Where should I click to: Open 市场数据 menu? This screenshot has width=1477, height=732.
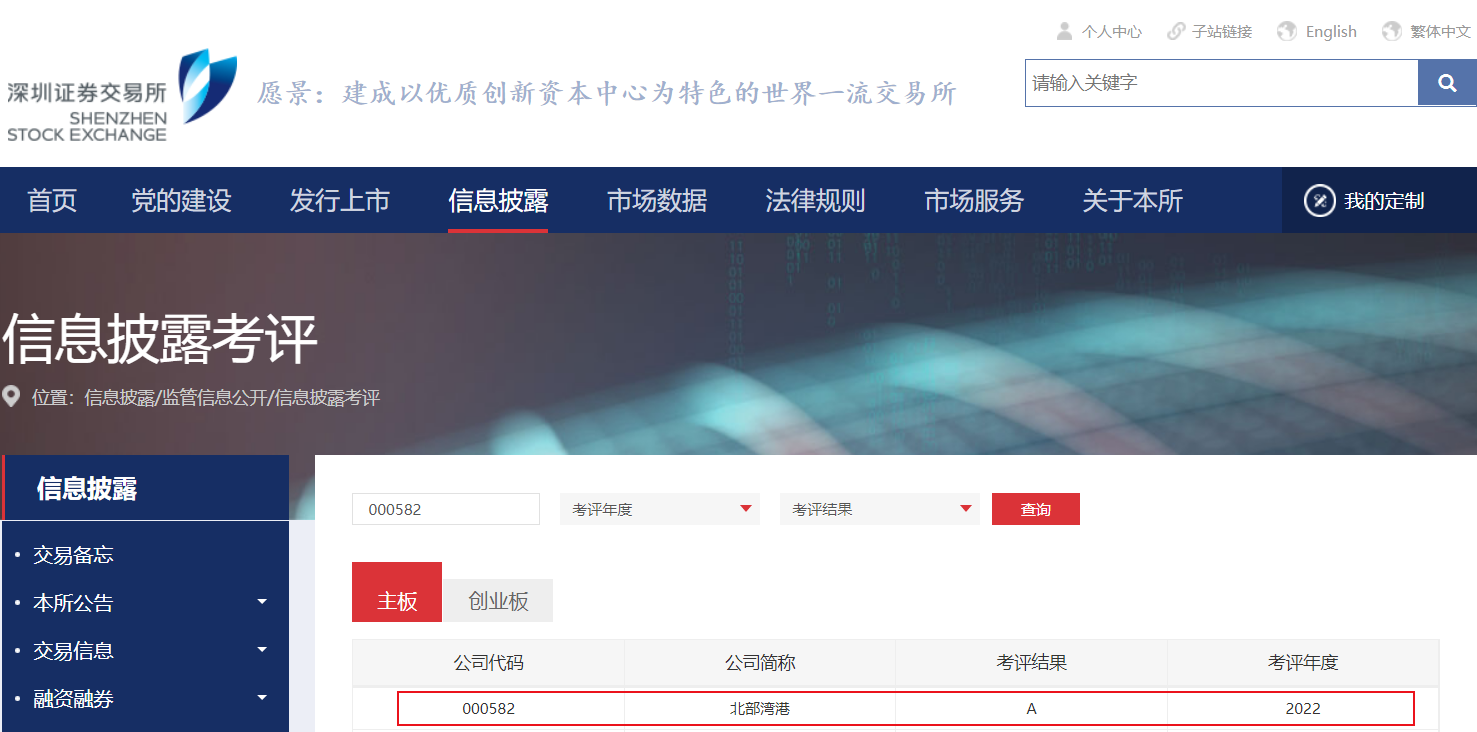[657, 201]
